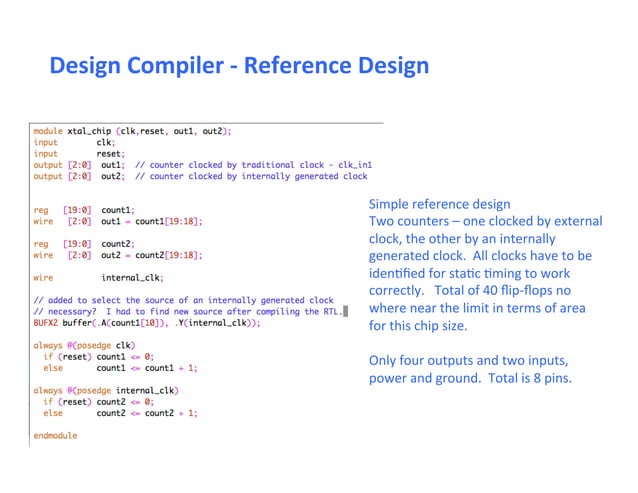Click the 'input clk;' code line
Image resolution: width=638 pixels, height=493 pixels.
tap(74, 142)
